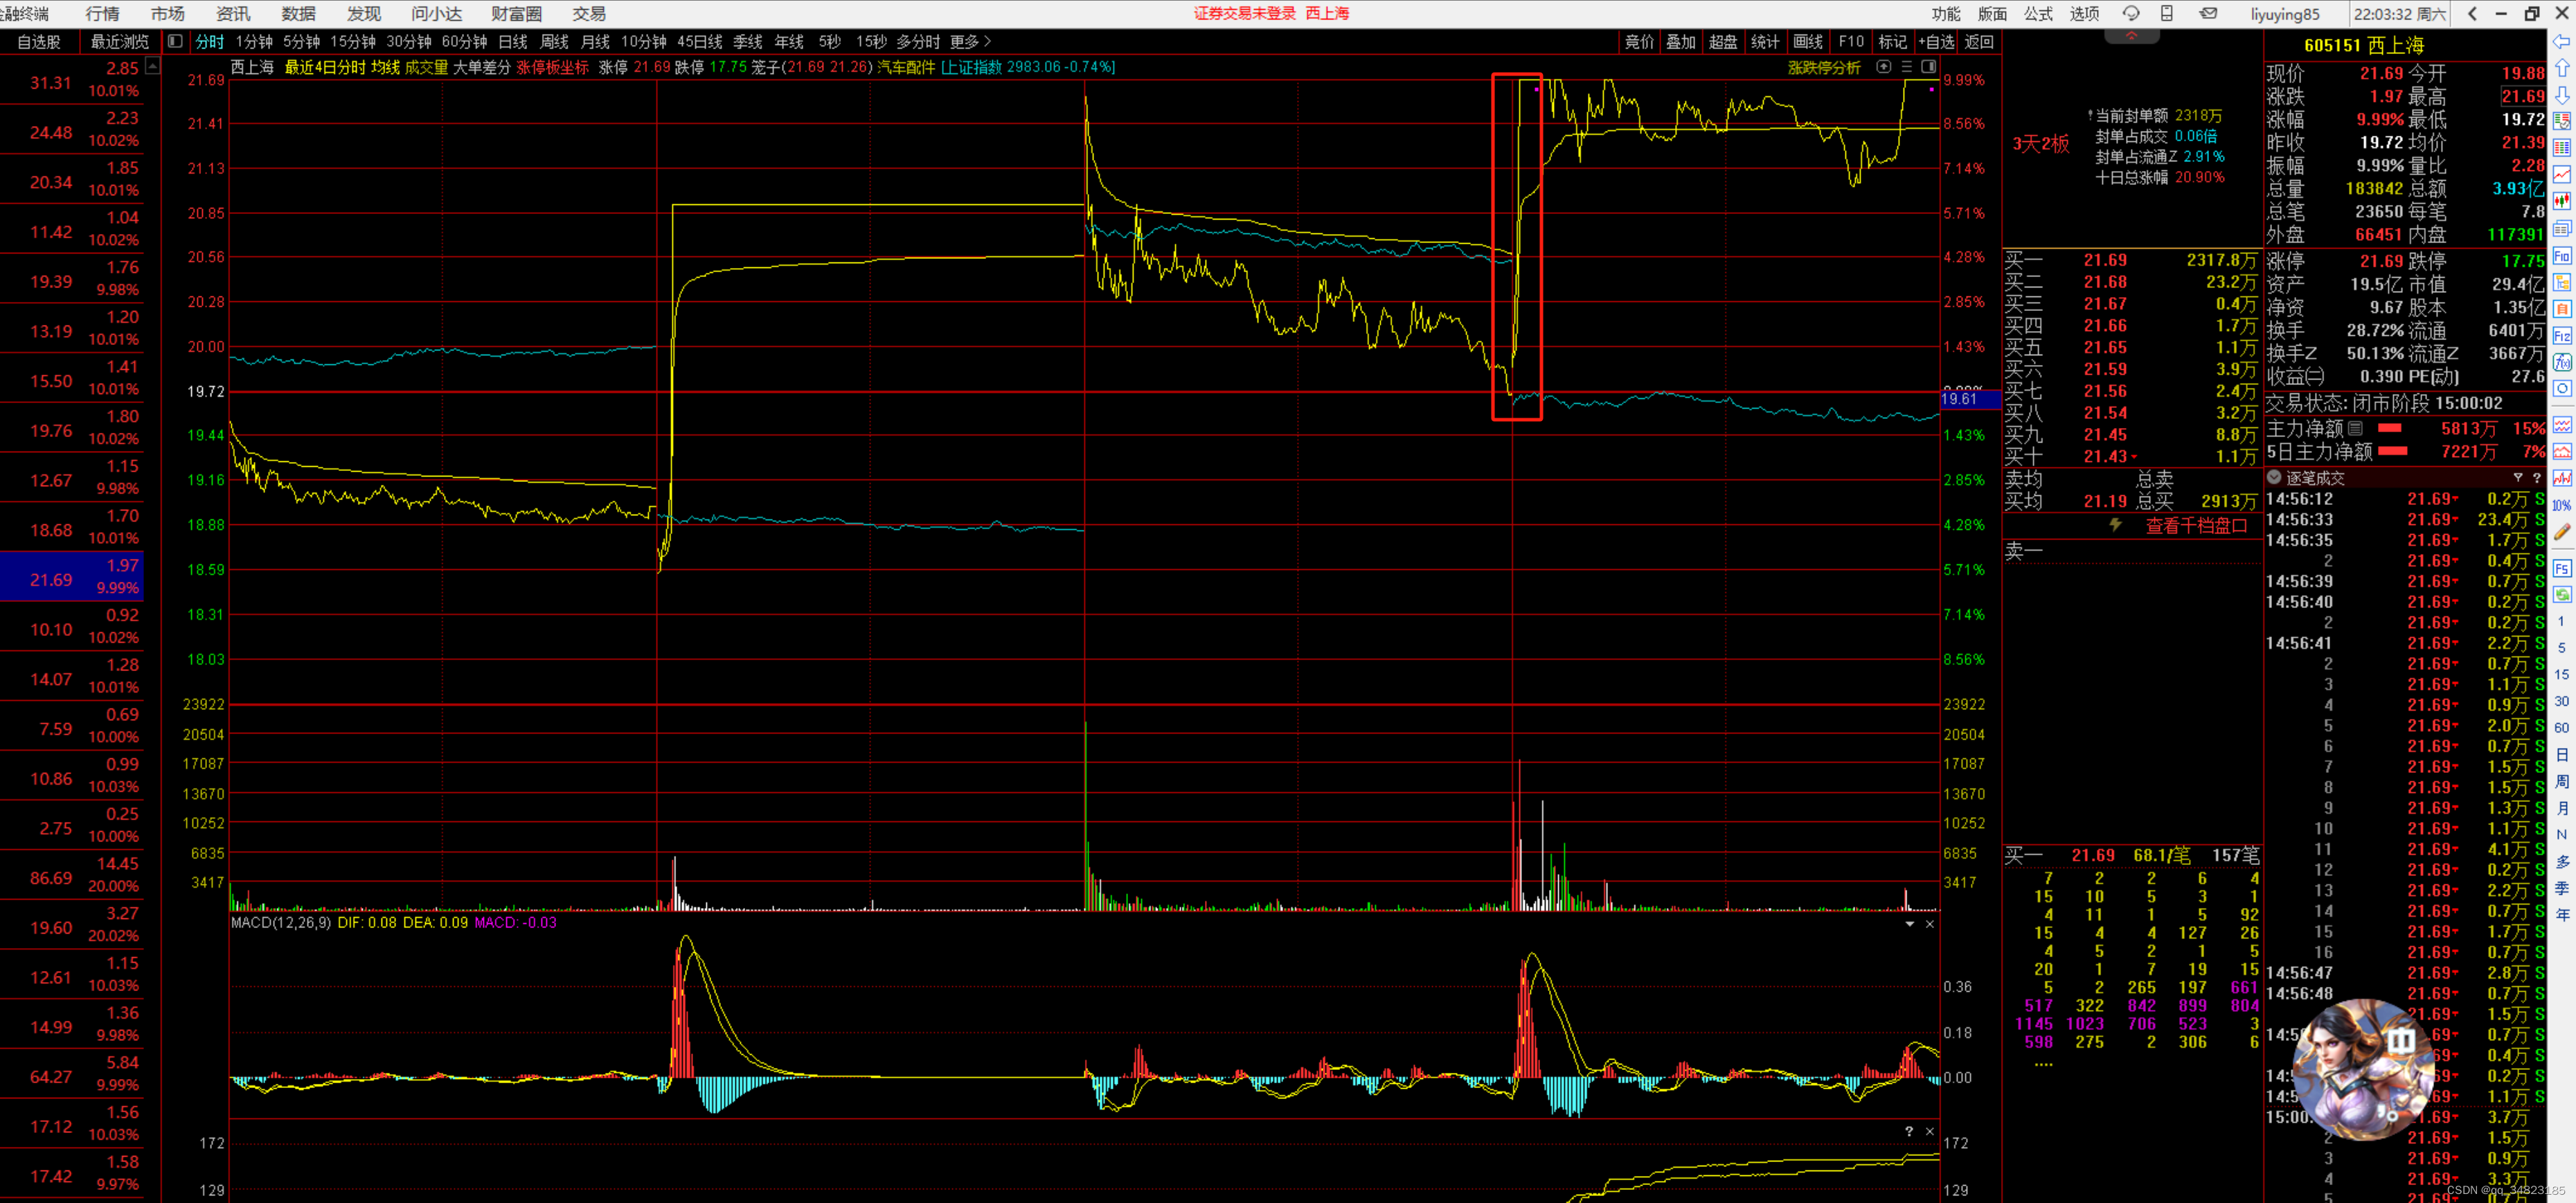This screenshot has height=1203, width=2576.
Task: Toggle the panel square left of 分时 tab
Action: coord(175,42)
